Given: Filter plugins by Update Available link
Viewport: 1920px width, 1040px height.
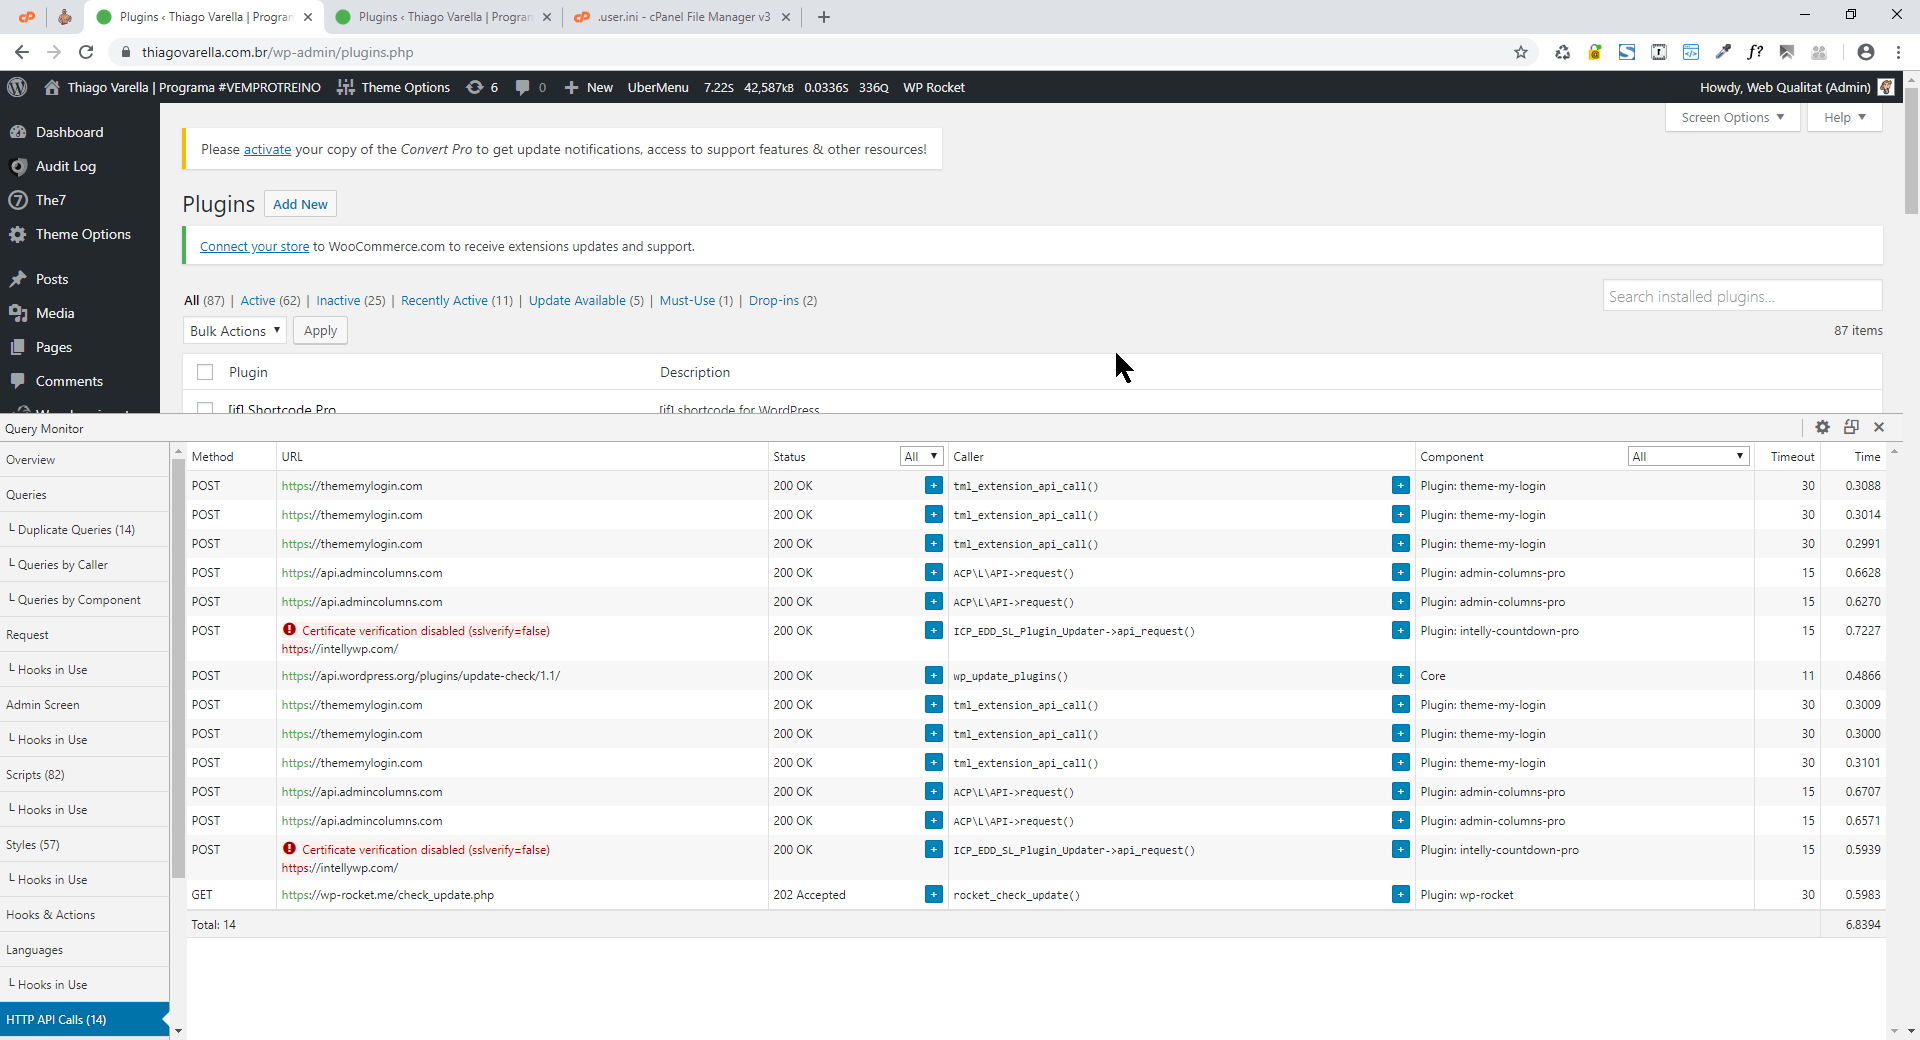Looking at the screenshot, I should [x=577, y=301].
